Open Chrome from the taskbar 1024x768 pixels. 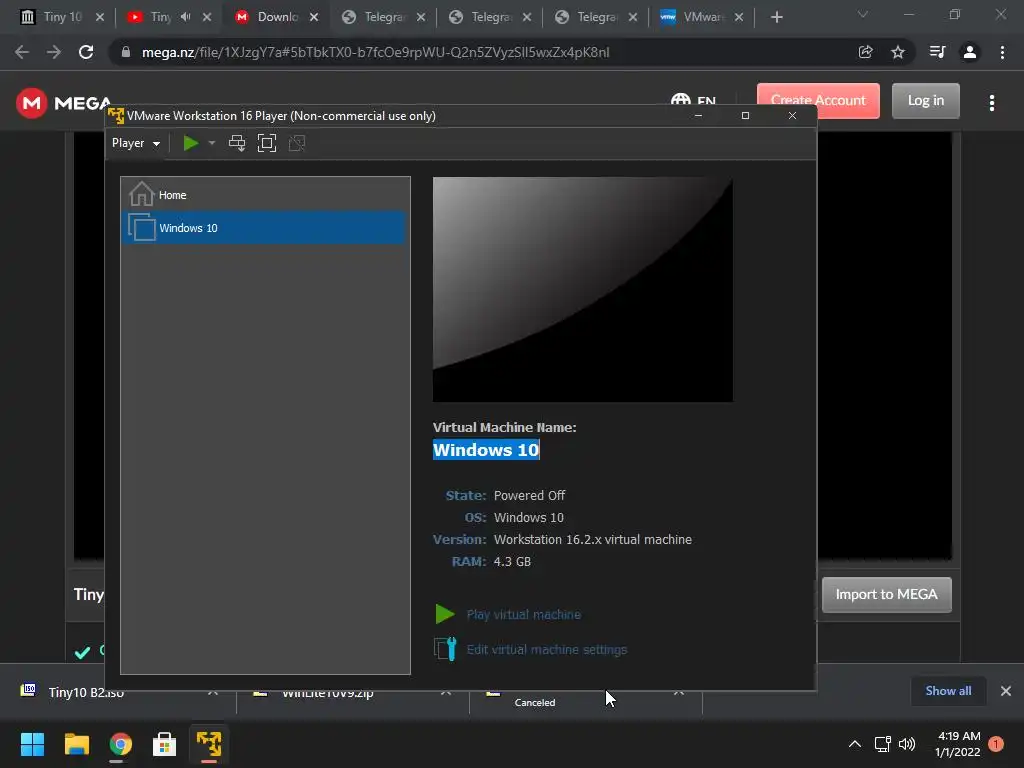(121, 744)
